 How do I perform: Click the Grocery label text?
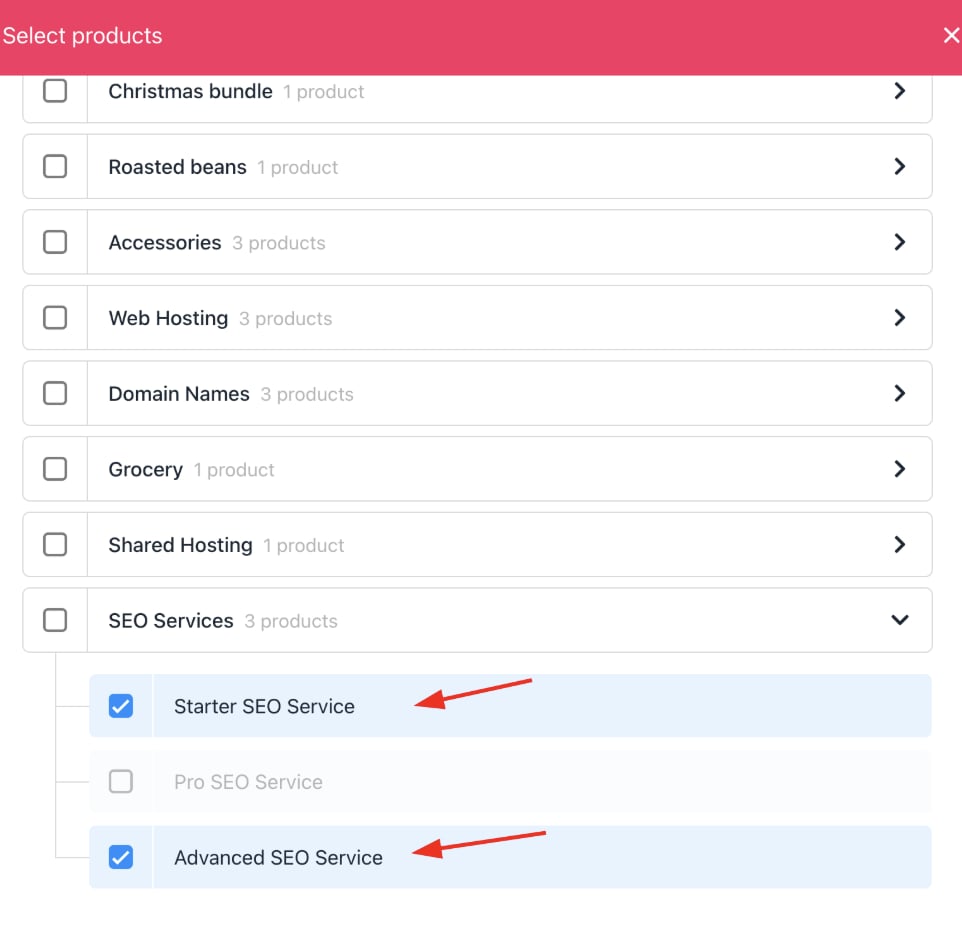tap(145, 469)
